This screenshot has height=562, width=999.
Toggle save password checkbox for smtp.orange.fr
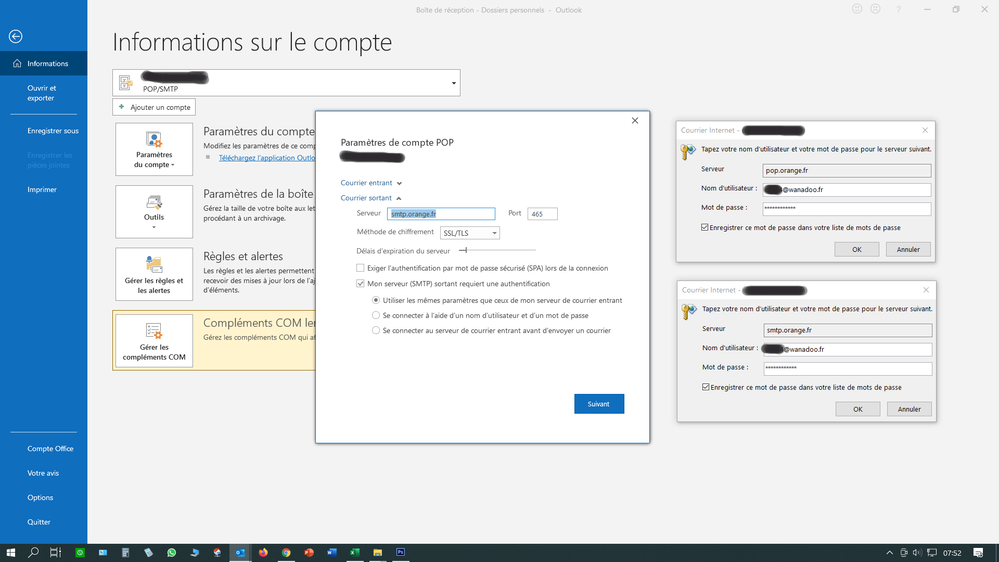706,387
